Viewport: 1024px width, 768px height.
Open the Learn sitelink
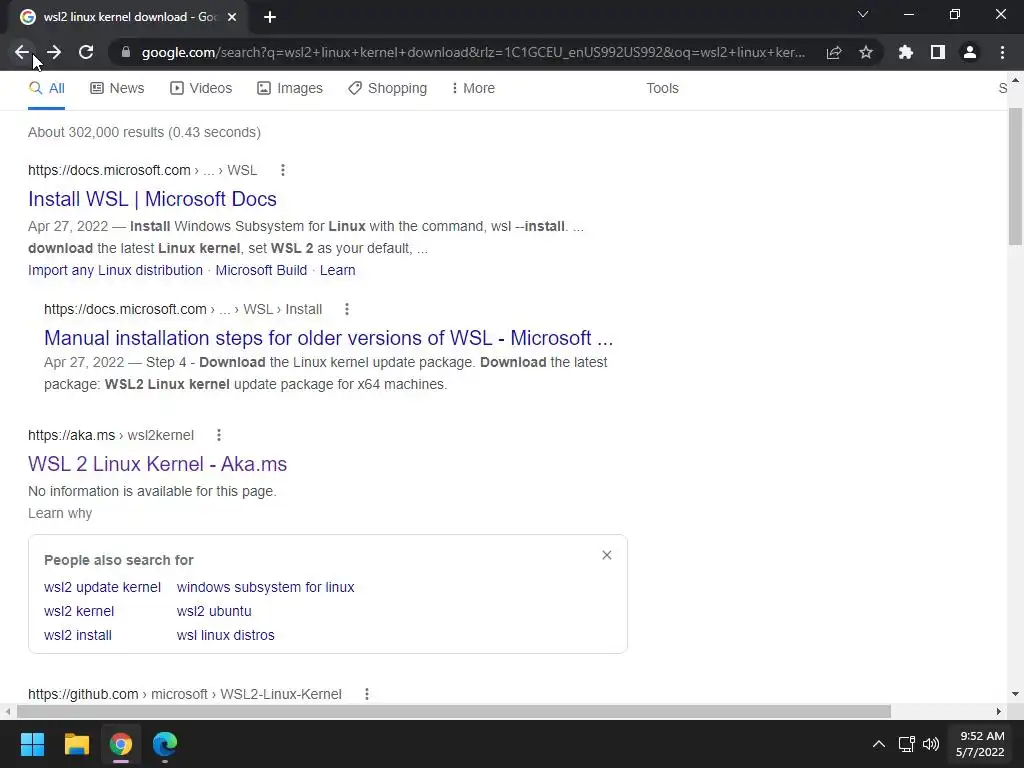338,270
